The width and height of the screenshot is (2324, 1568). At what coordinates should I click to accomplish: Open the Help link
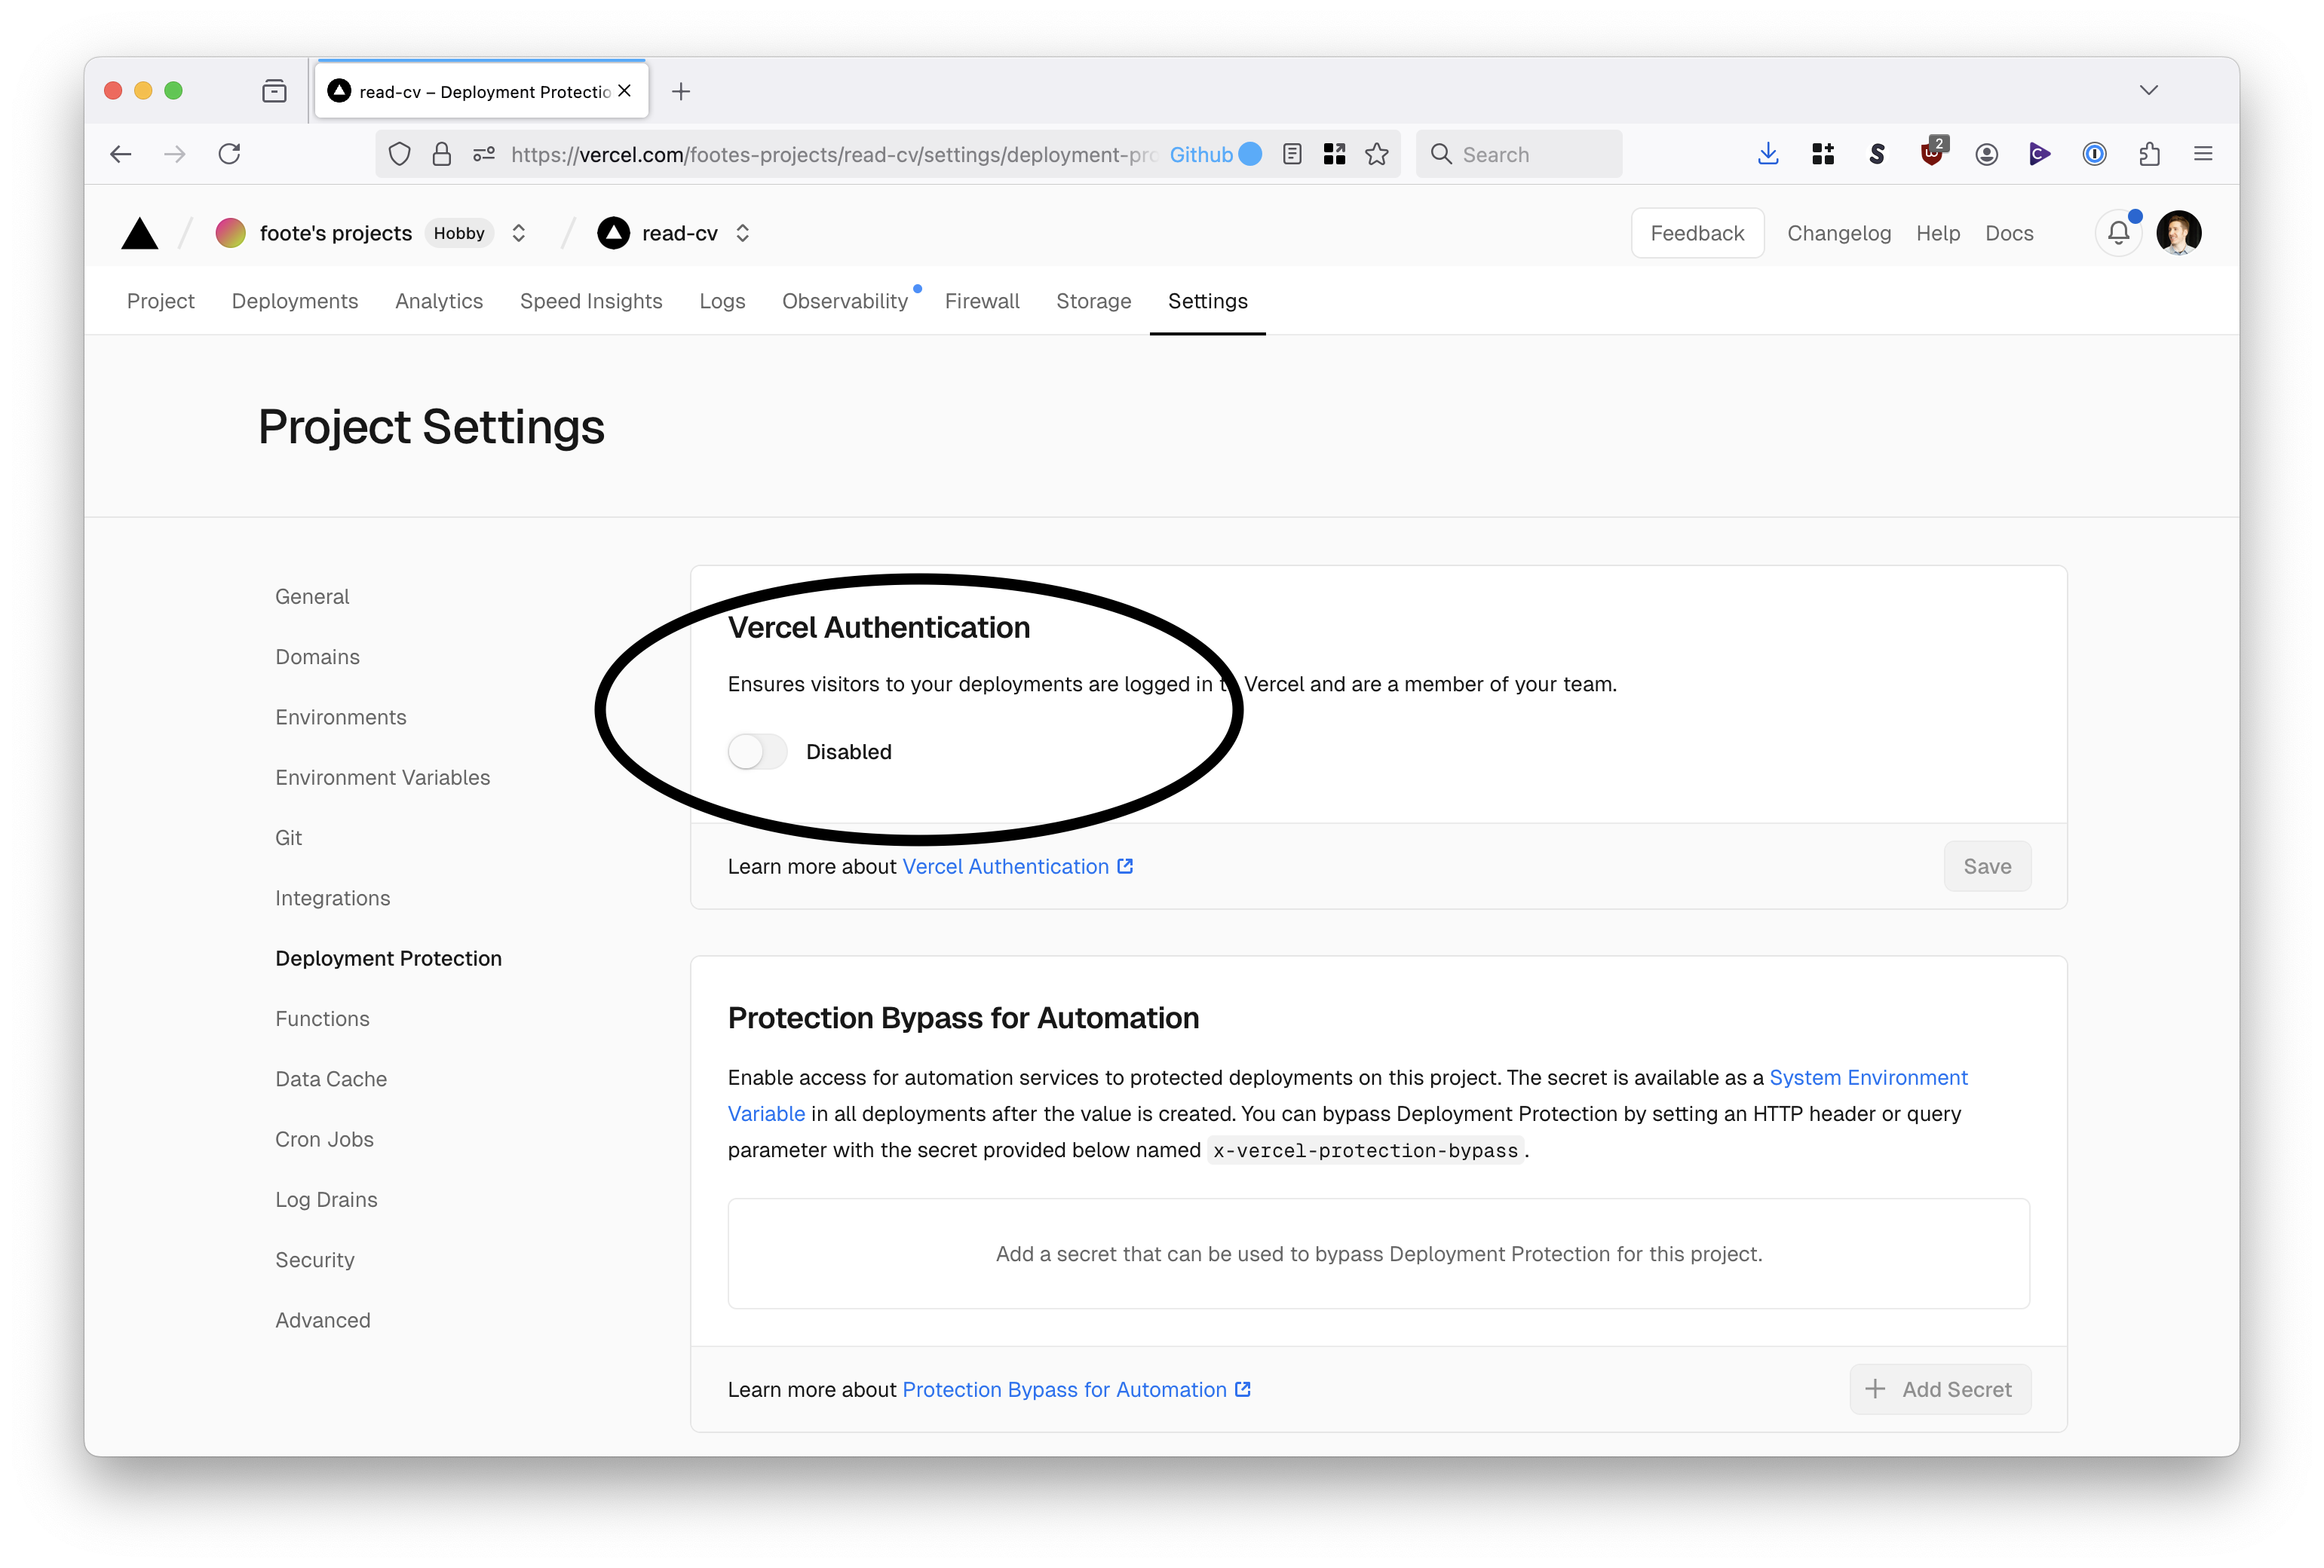pyautogui.click(x=1938, y=233)
